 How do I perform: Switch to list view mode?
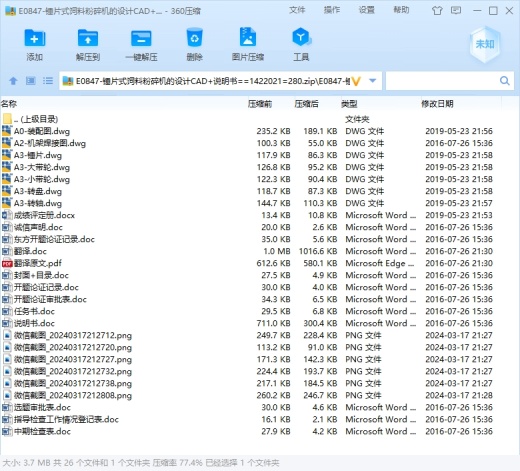tap(48, 81)
